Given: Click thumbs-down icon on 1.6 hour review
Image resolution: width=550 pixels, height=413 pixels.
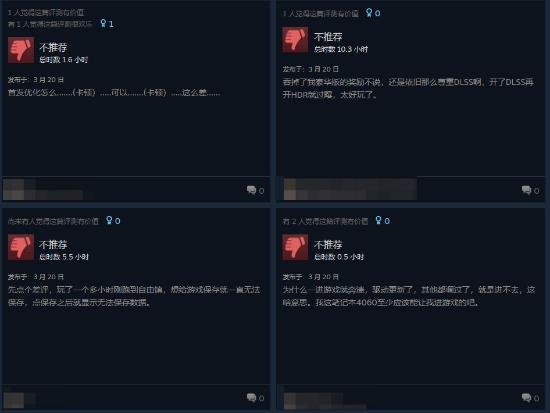Looking at the screenshot, I should (x=21, y=50).
